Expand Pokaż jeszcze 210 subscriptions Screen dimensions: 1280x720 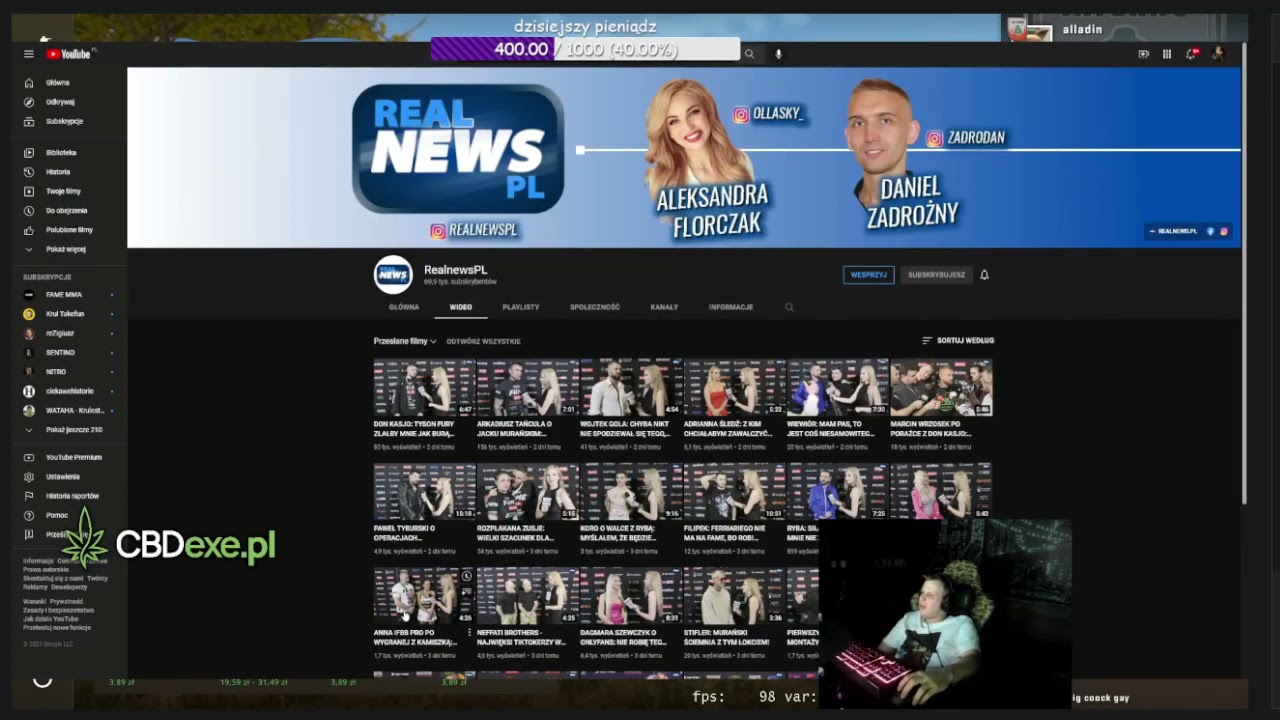pos(73,430)
